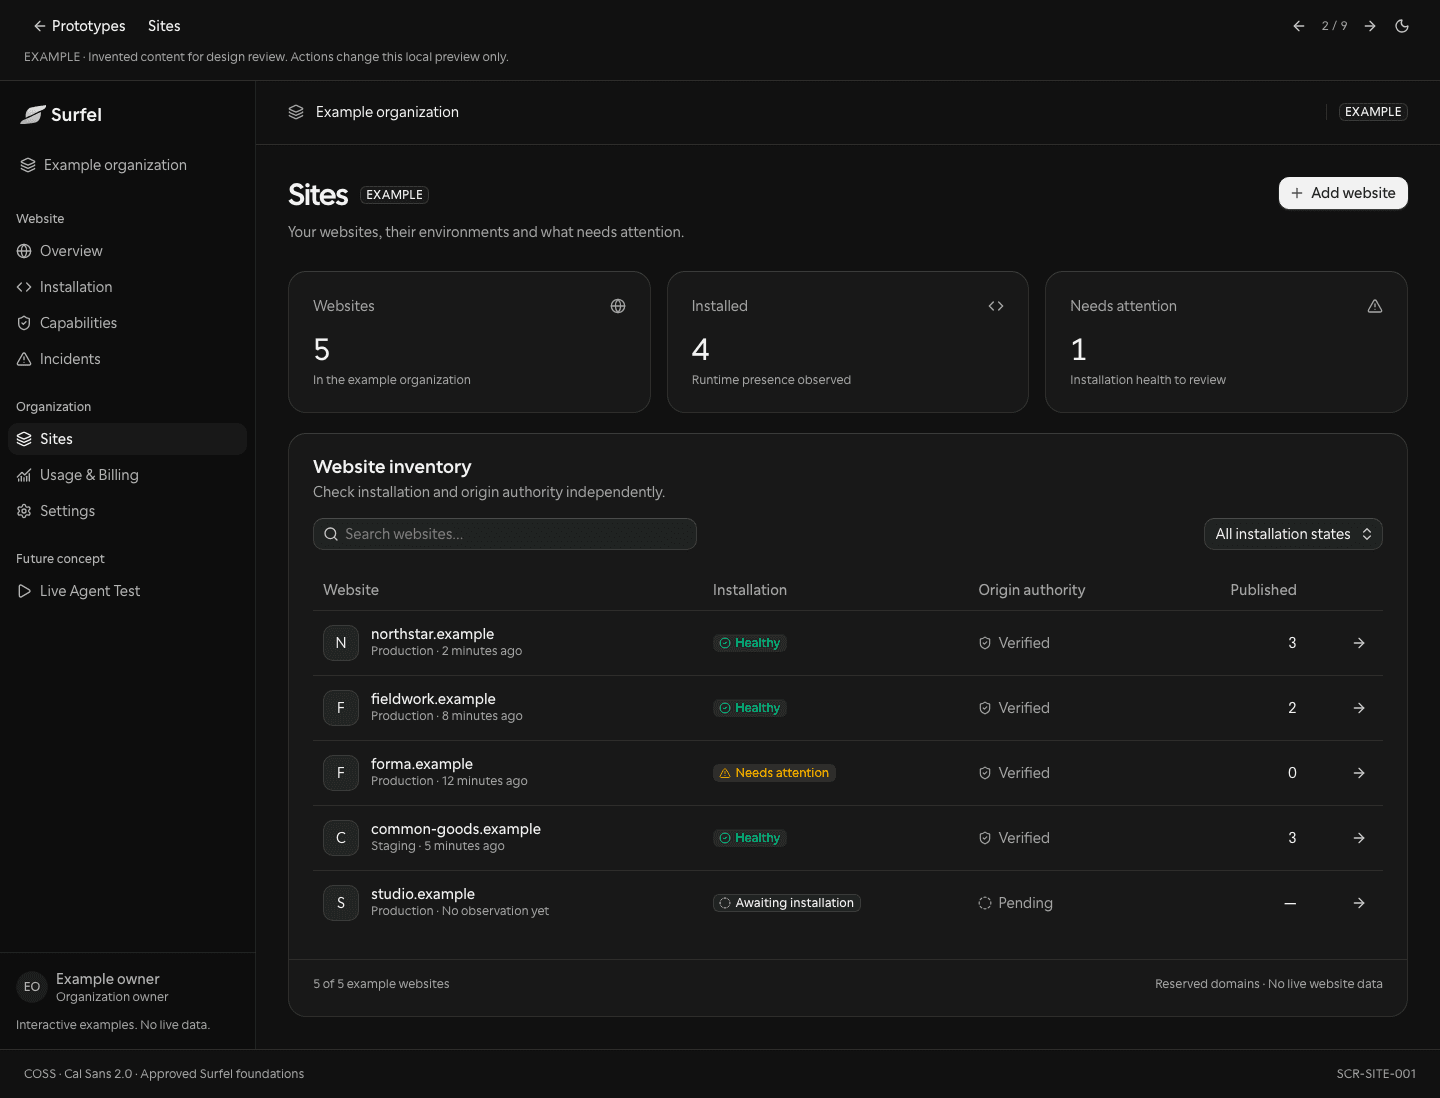Click globe icon in Websites card

618,306
